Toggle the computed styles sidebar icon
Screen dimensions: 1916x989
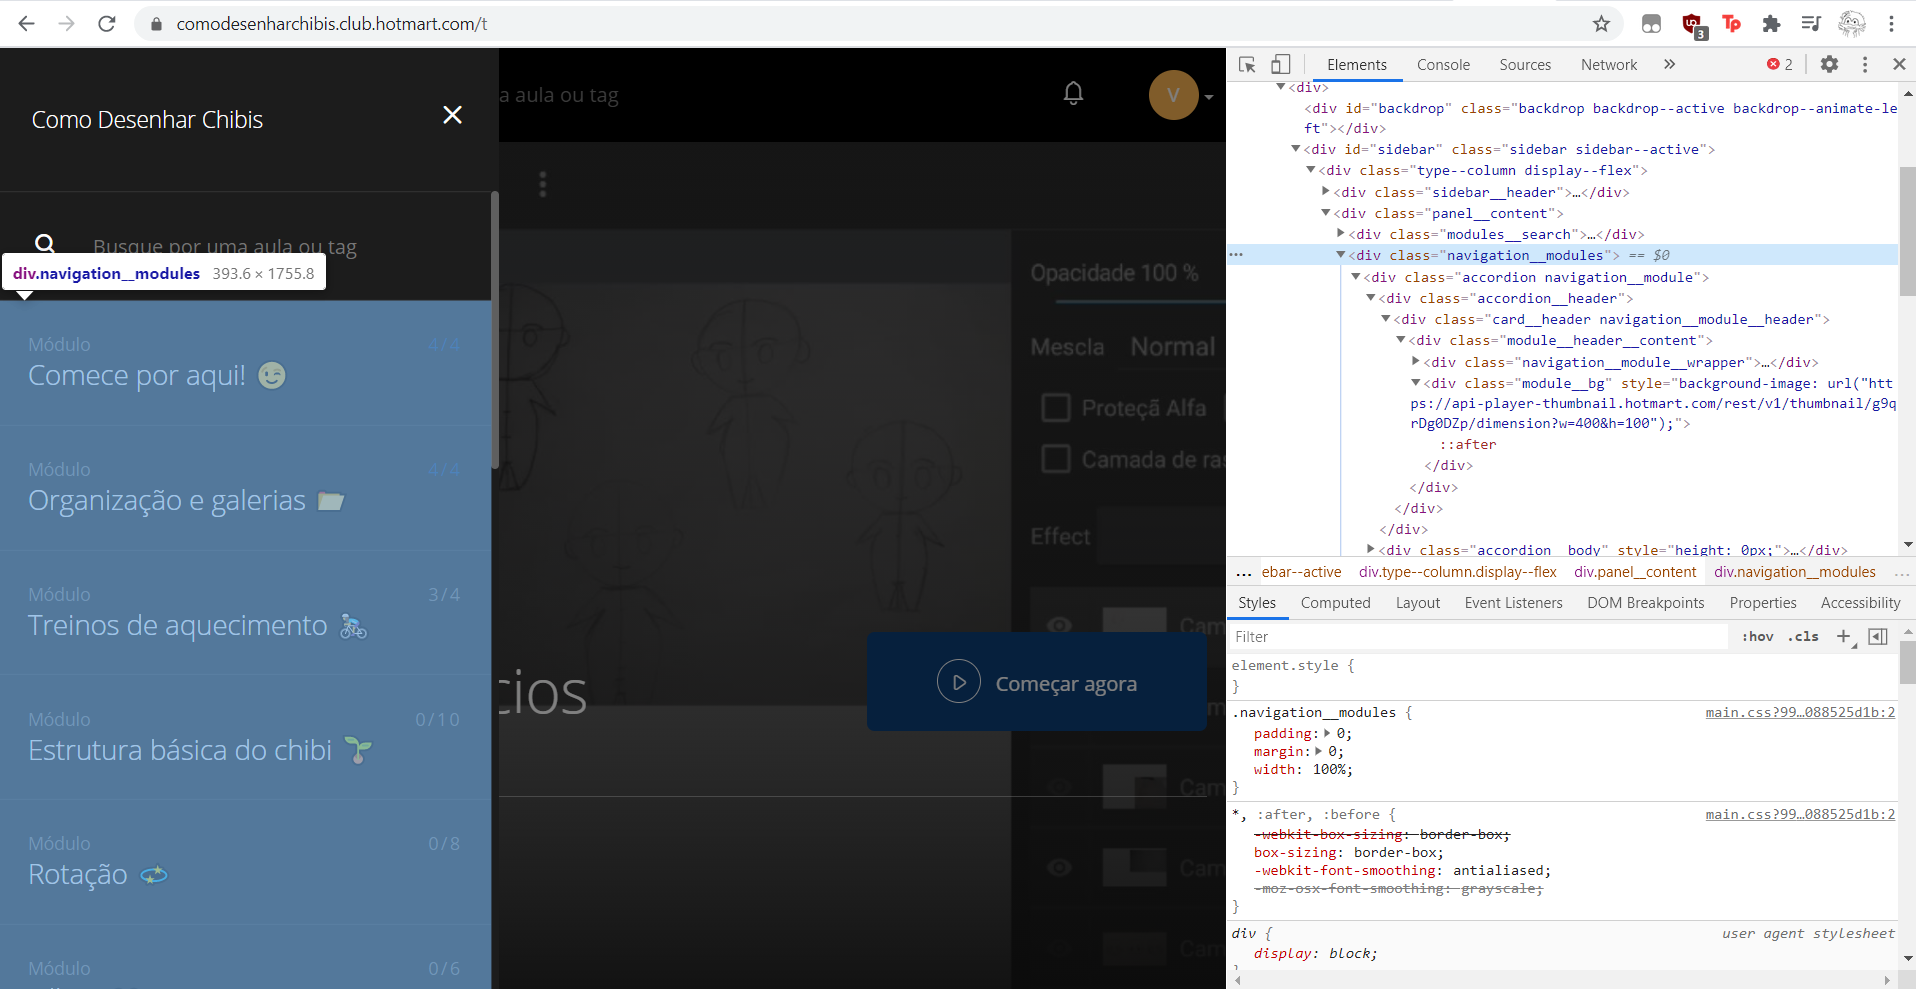(1877, 636)
